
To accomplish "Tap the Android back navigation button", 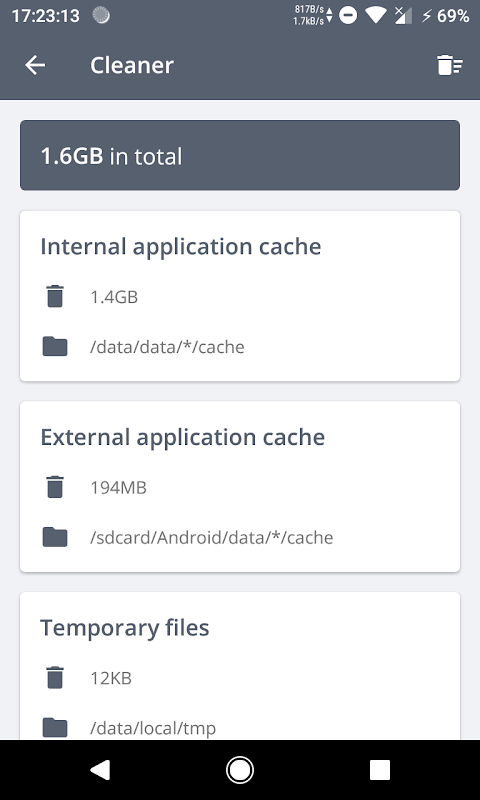I will tap(100, 769).
